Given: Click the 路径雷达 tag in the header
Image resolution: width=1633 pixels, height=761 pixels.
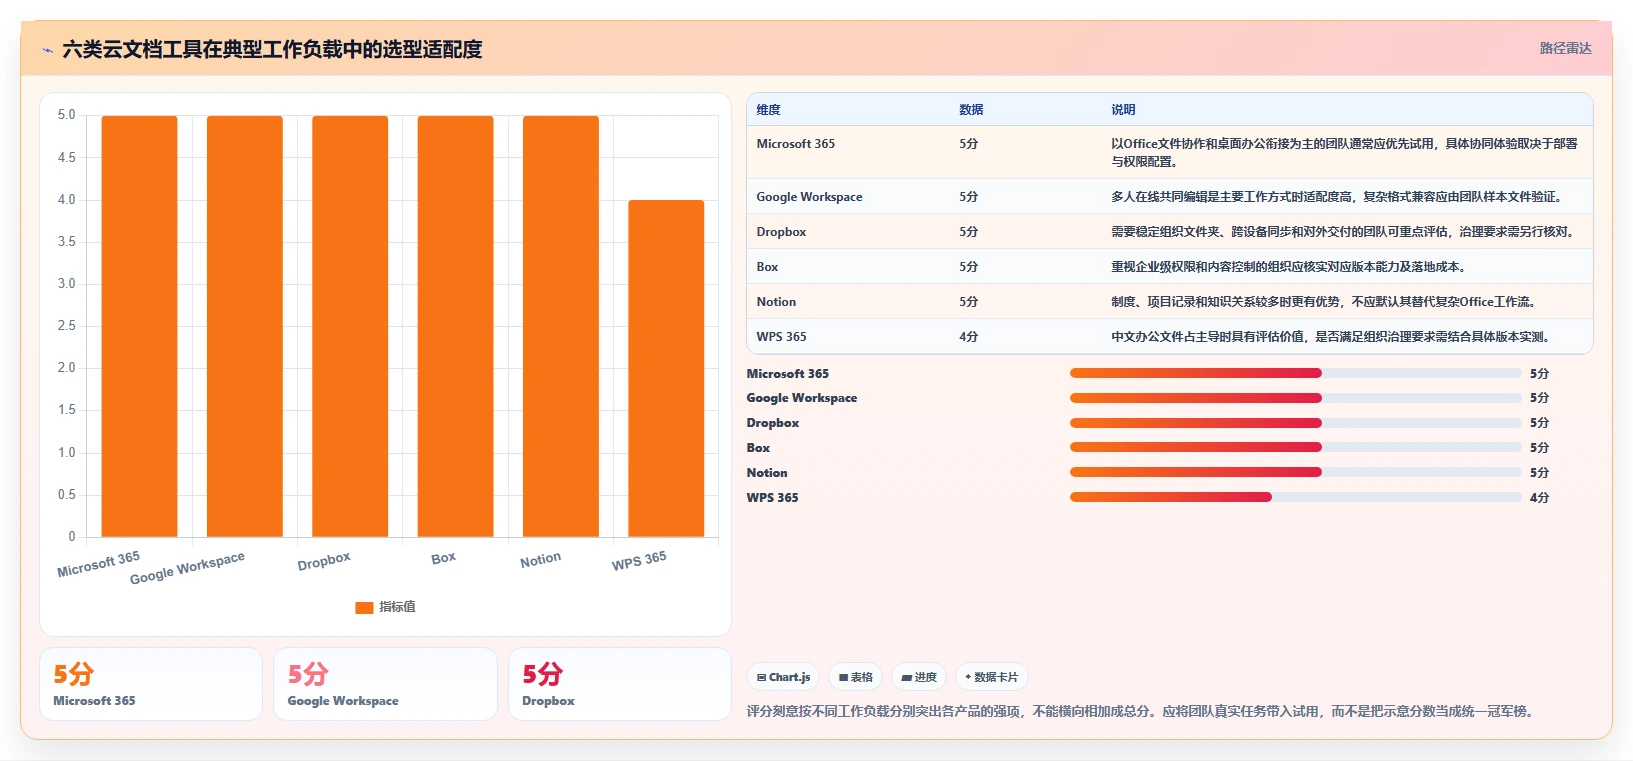Looking at the screenshot, I should [1565, 48].
